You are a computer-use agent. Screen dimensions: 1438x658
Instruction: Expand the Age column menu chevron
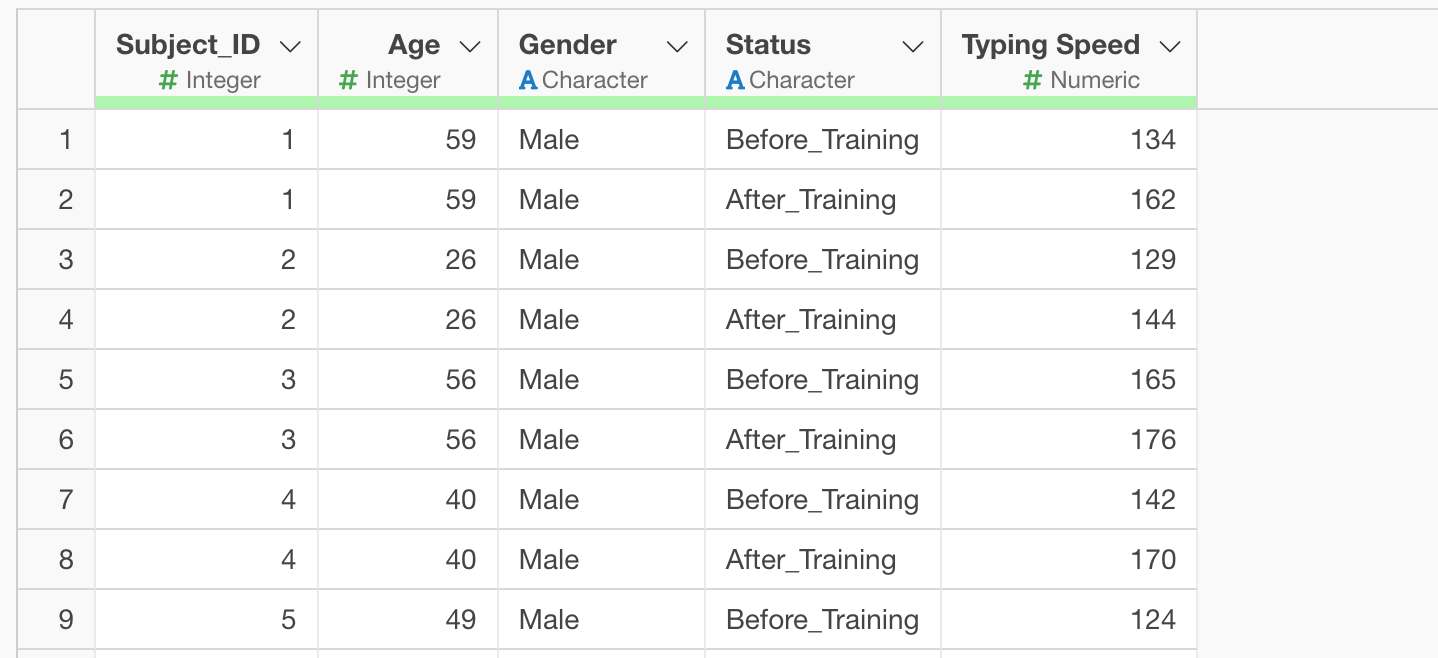[x=469, y=46]
